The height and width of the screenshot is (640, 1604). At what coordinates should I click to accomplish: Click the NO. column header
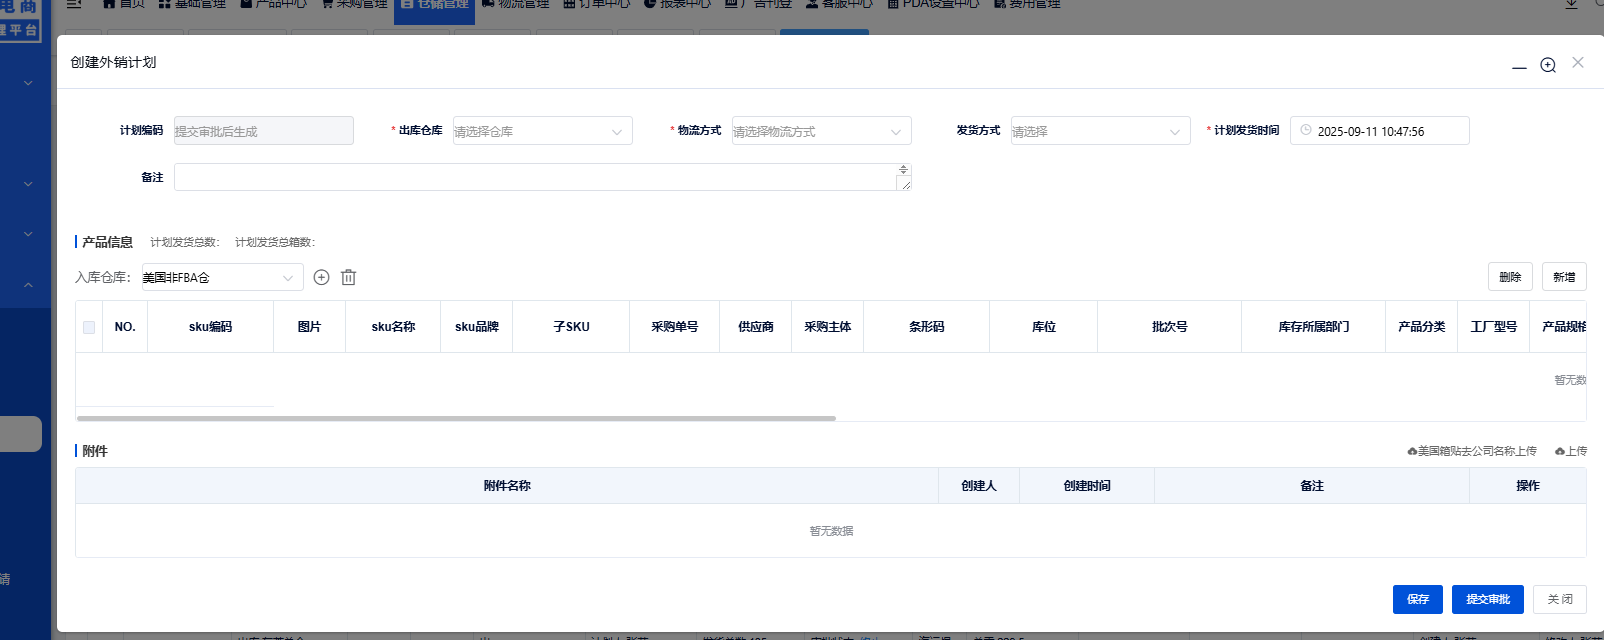pyautogui.click(x=125, y=327)
